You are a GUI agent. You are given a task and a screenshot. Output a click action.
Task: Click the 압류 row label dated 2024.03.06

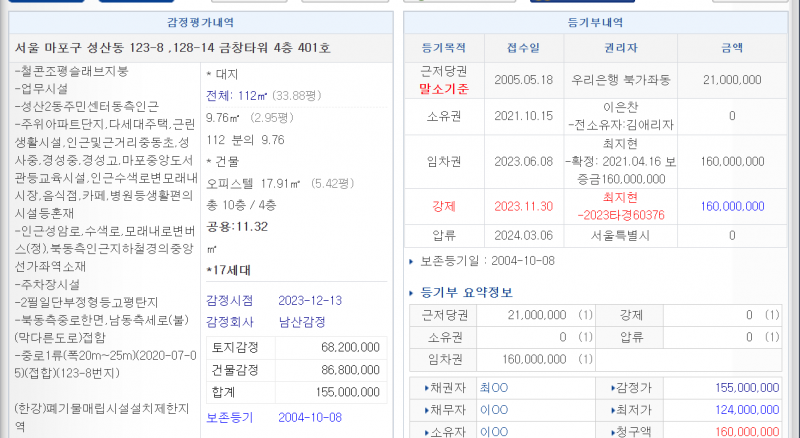point(444,236)
